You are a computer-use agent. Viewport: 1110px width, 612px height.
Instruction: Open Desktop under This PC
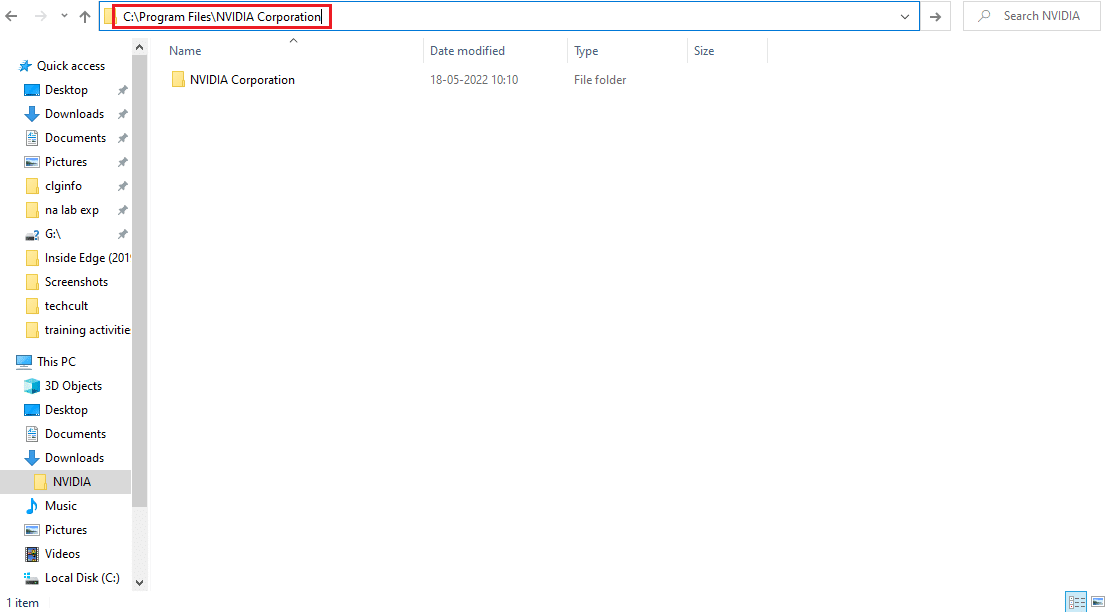67,410
